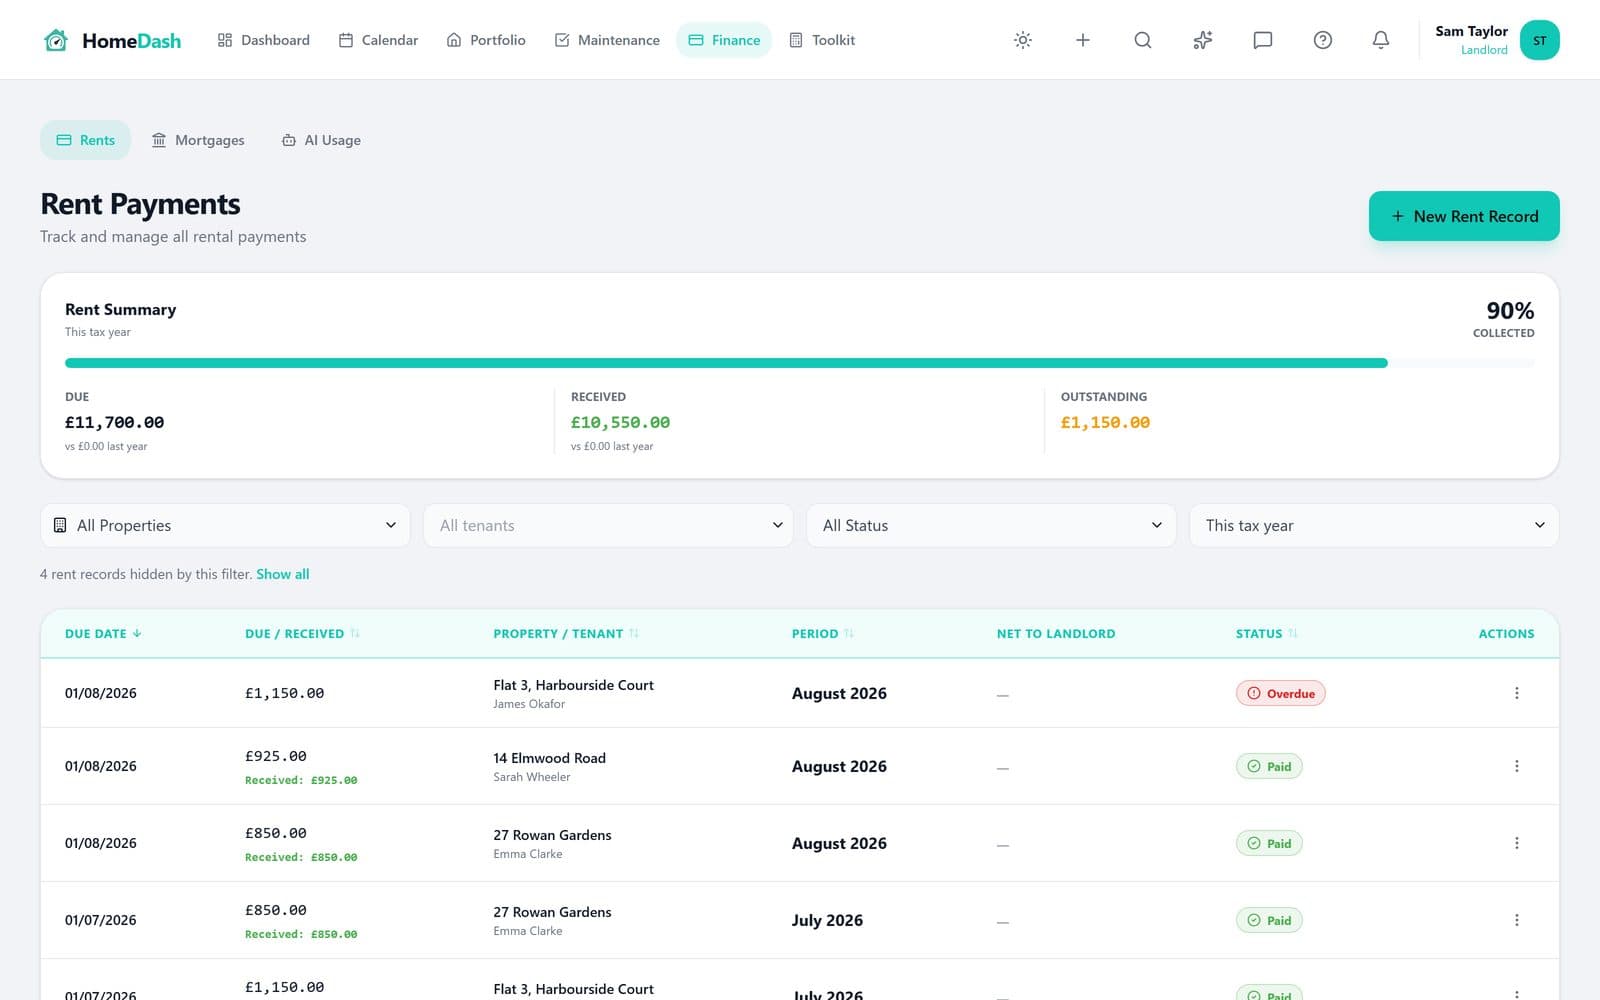This screenshot has width=1600, height=1000.
Task: Open the Portfolio nav item
Action: pos(486,40)
